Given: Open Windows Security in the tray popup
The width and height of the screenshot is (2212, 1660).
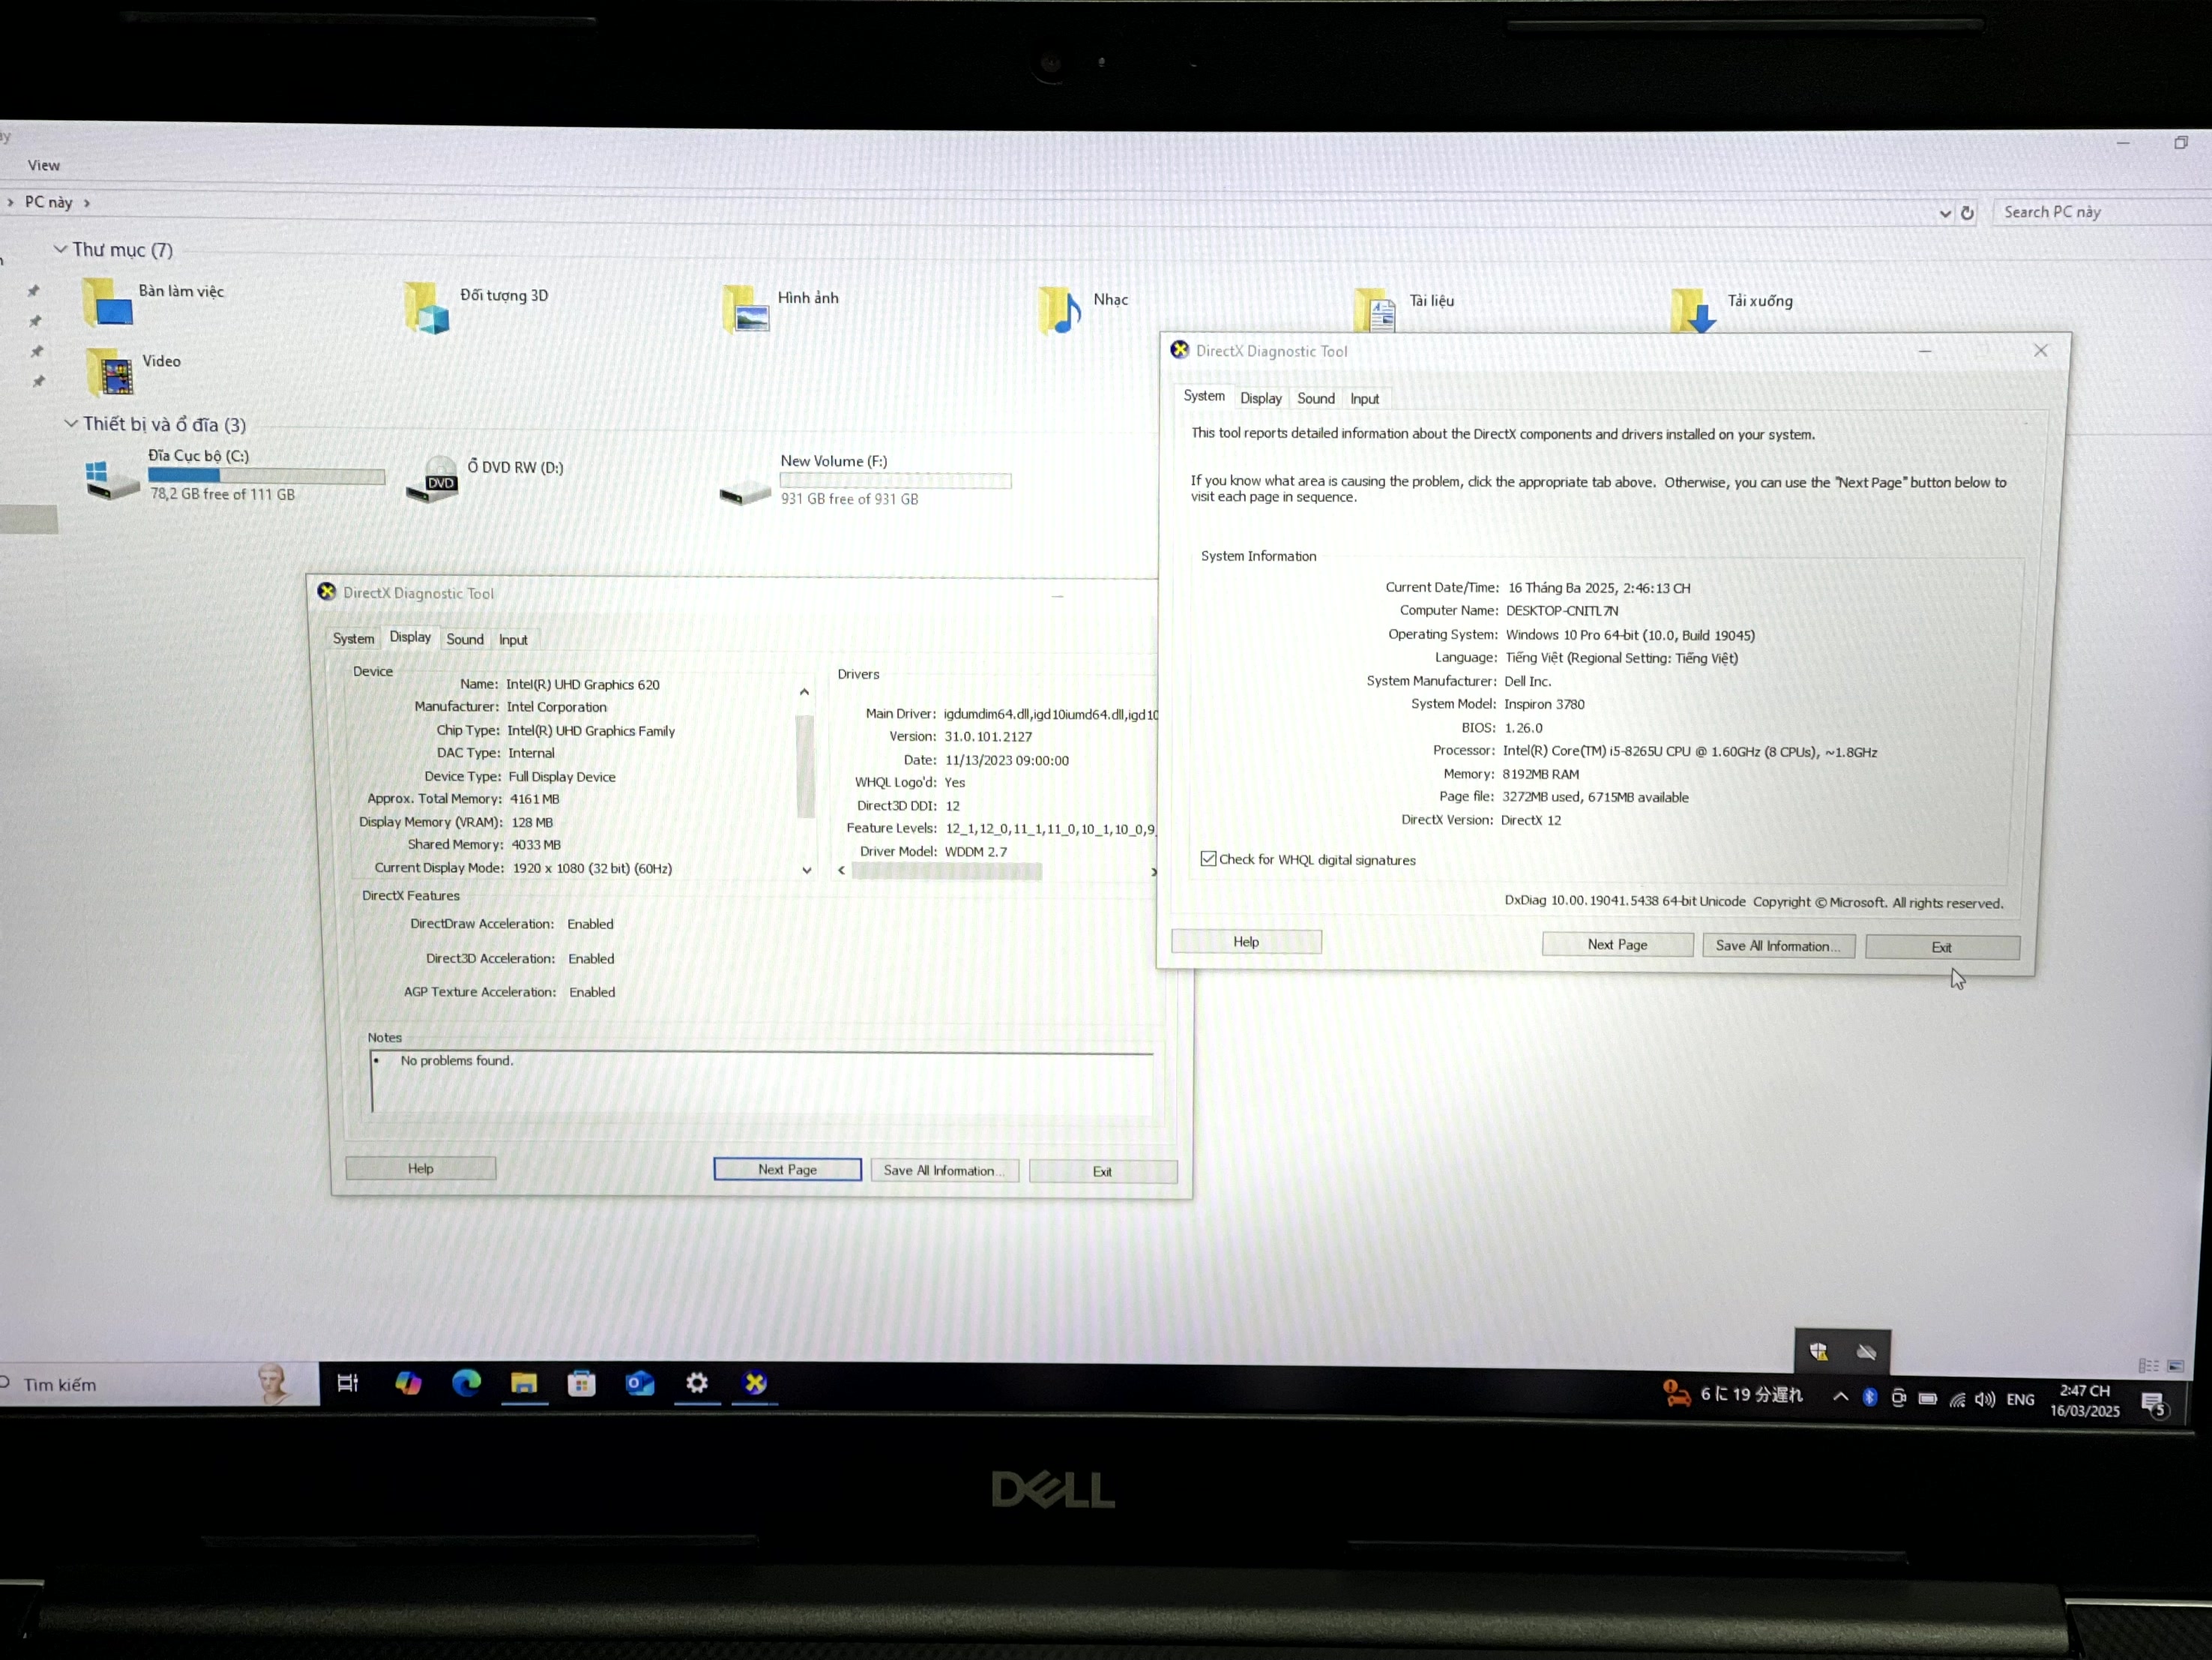Looking at the screenshot, I should point(1819,1352).
